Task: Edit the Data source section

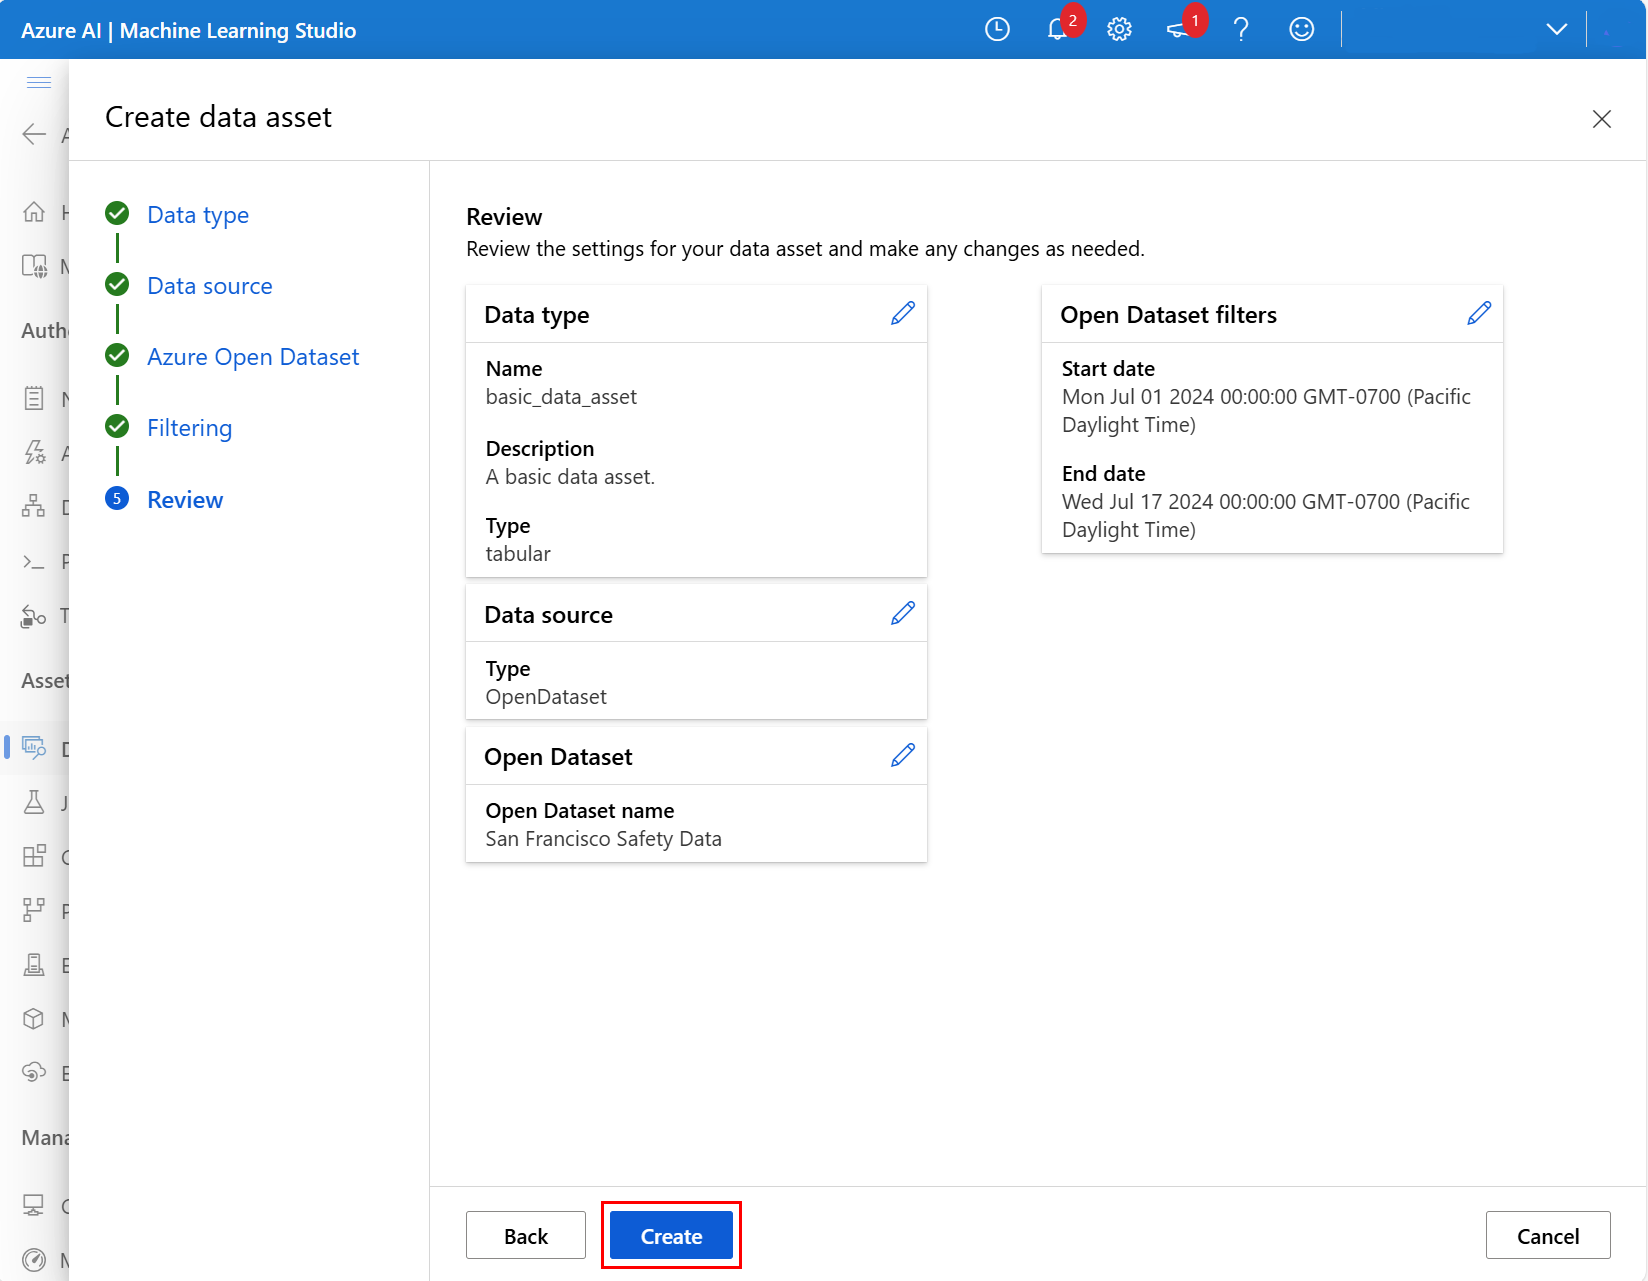Action: pos(902,614)
